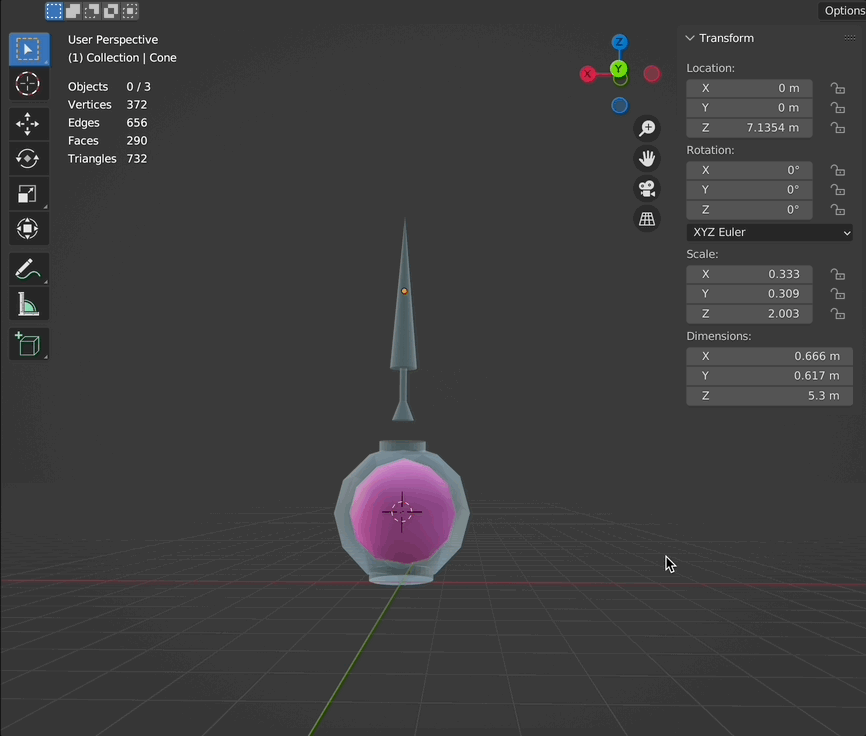Screen dimensions: 866x736
Task: Click Rotation Z field
Action: point(749,210)
